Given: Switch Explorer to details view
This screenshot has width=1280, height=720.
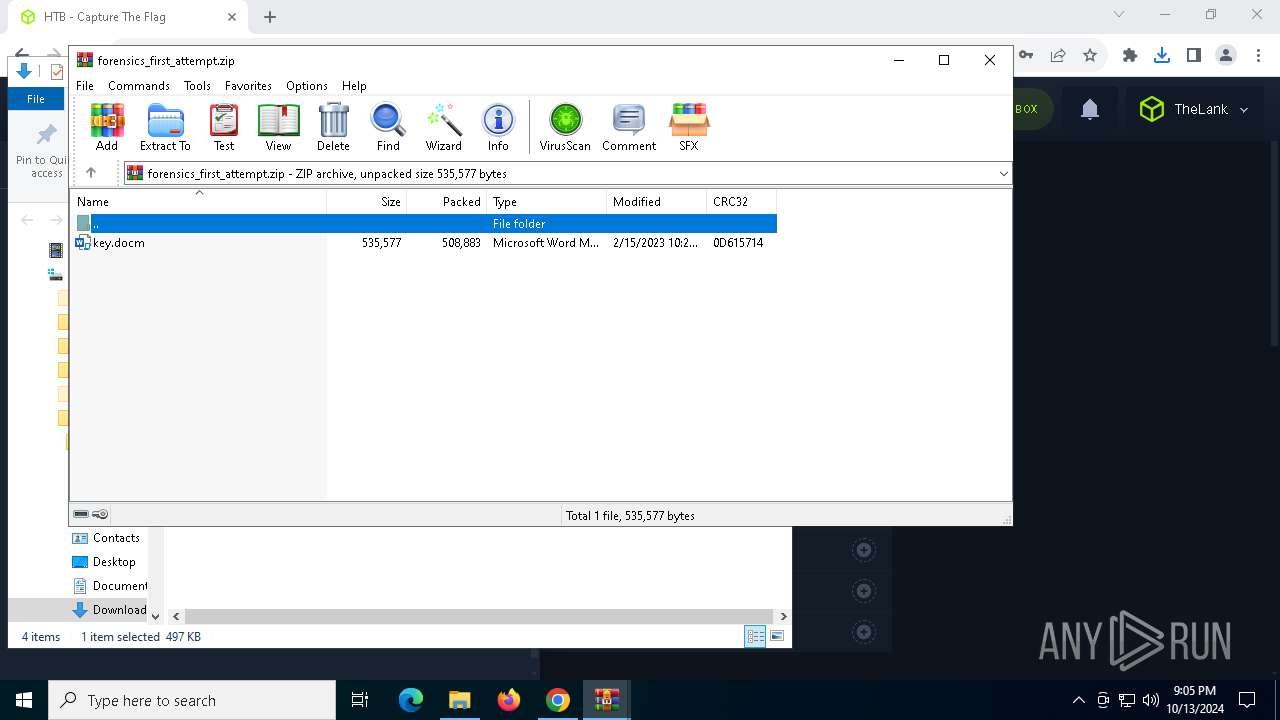Looking at the screenshot, I should click(x=755, y=636).
